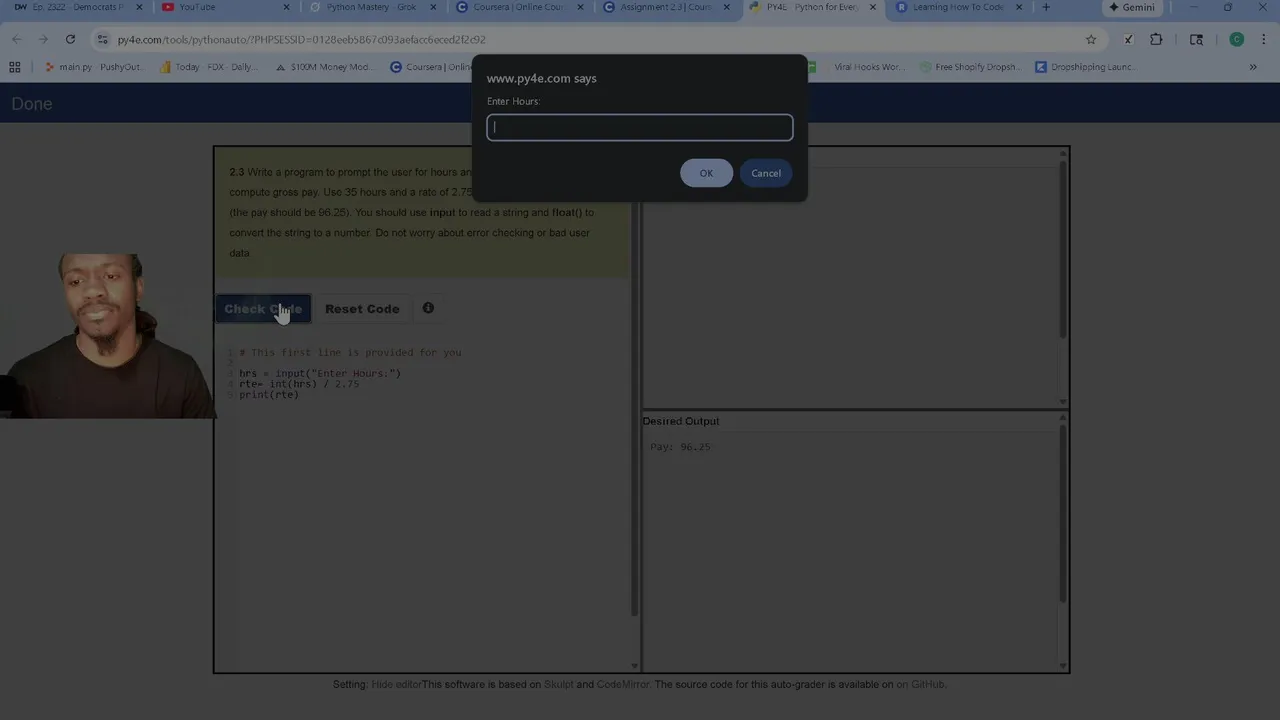Open the media control icon in toolbar
Viewport: 1280px width, 720px height.
point(1196,39)
